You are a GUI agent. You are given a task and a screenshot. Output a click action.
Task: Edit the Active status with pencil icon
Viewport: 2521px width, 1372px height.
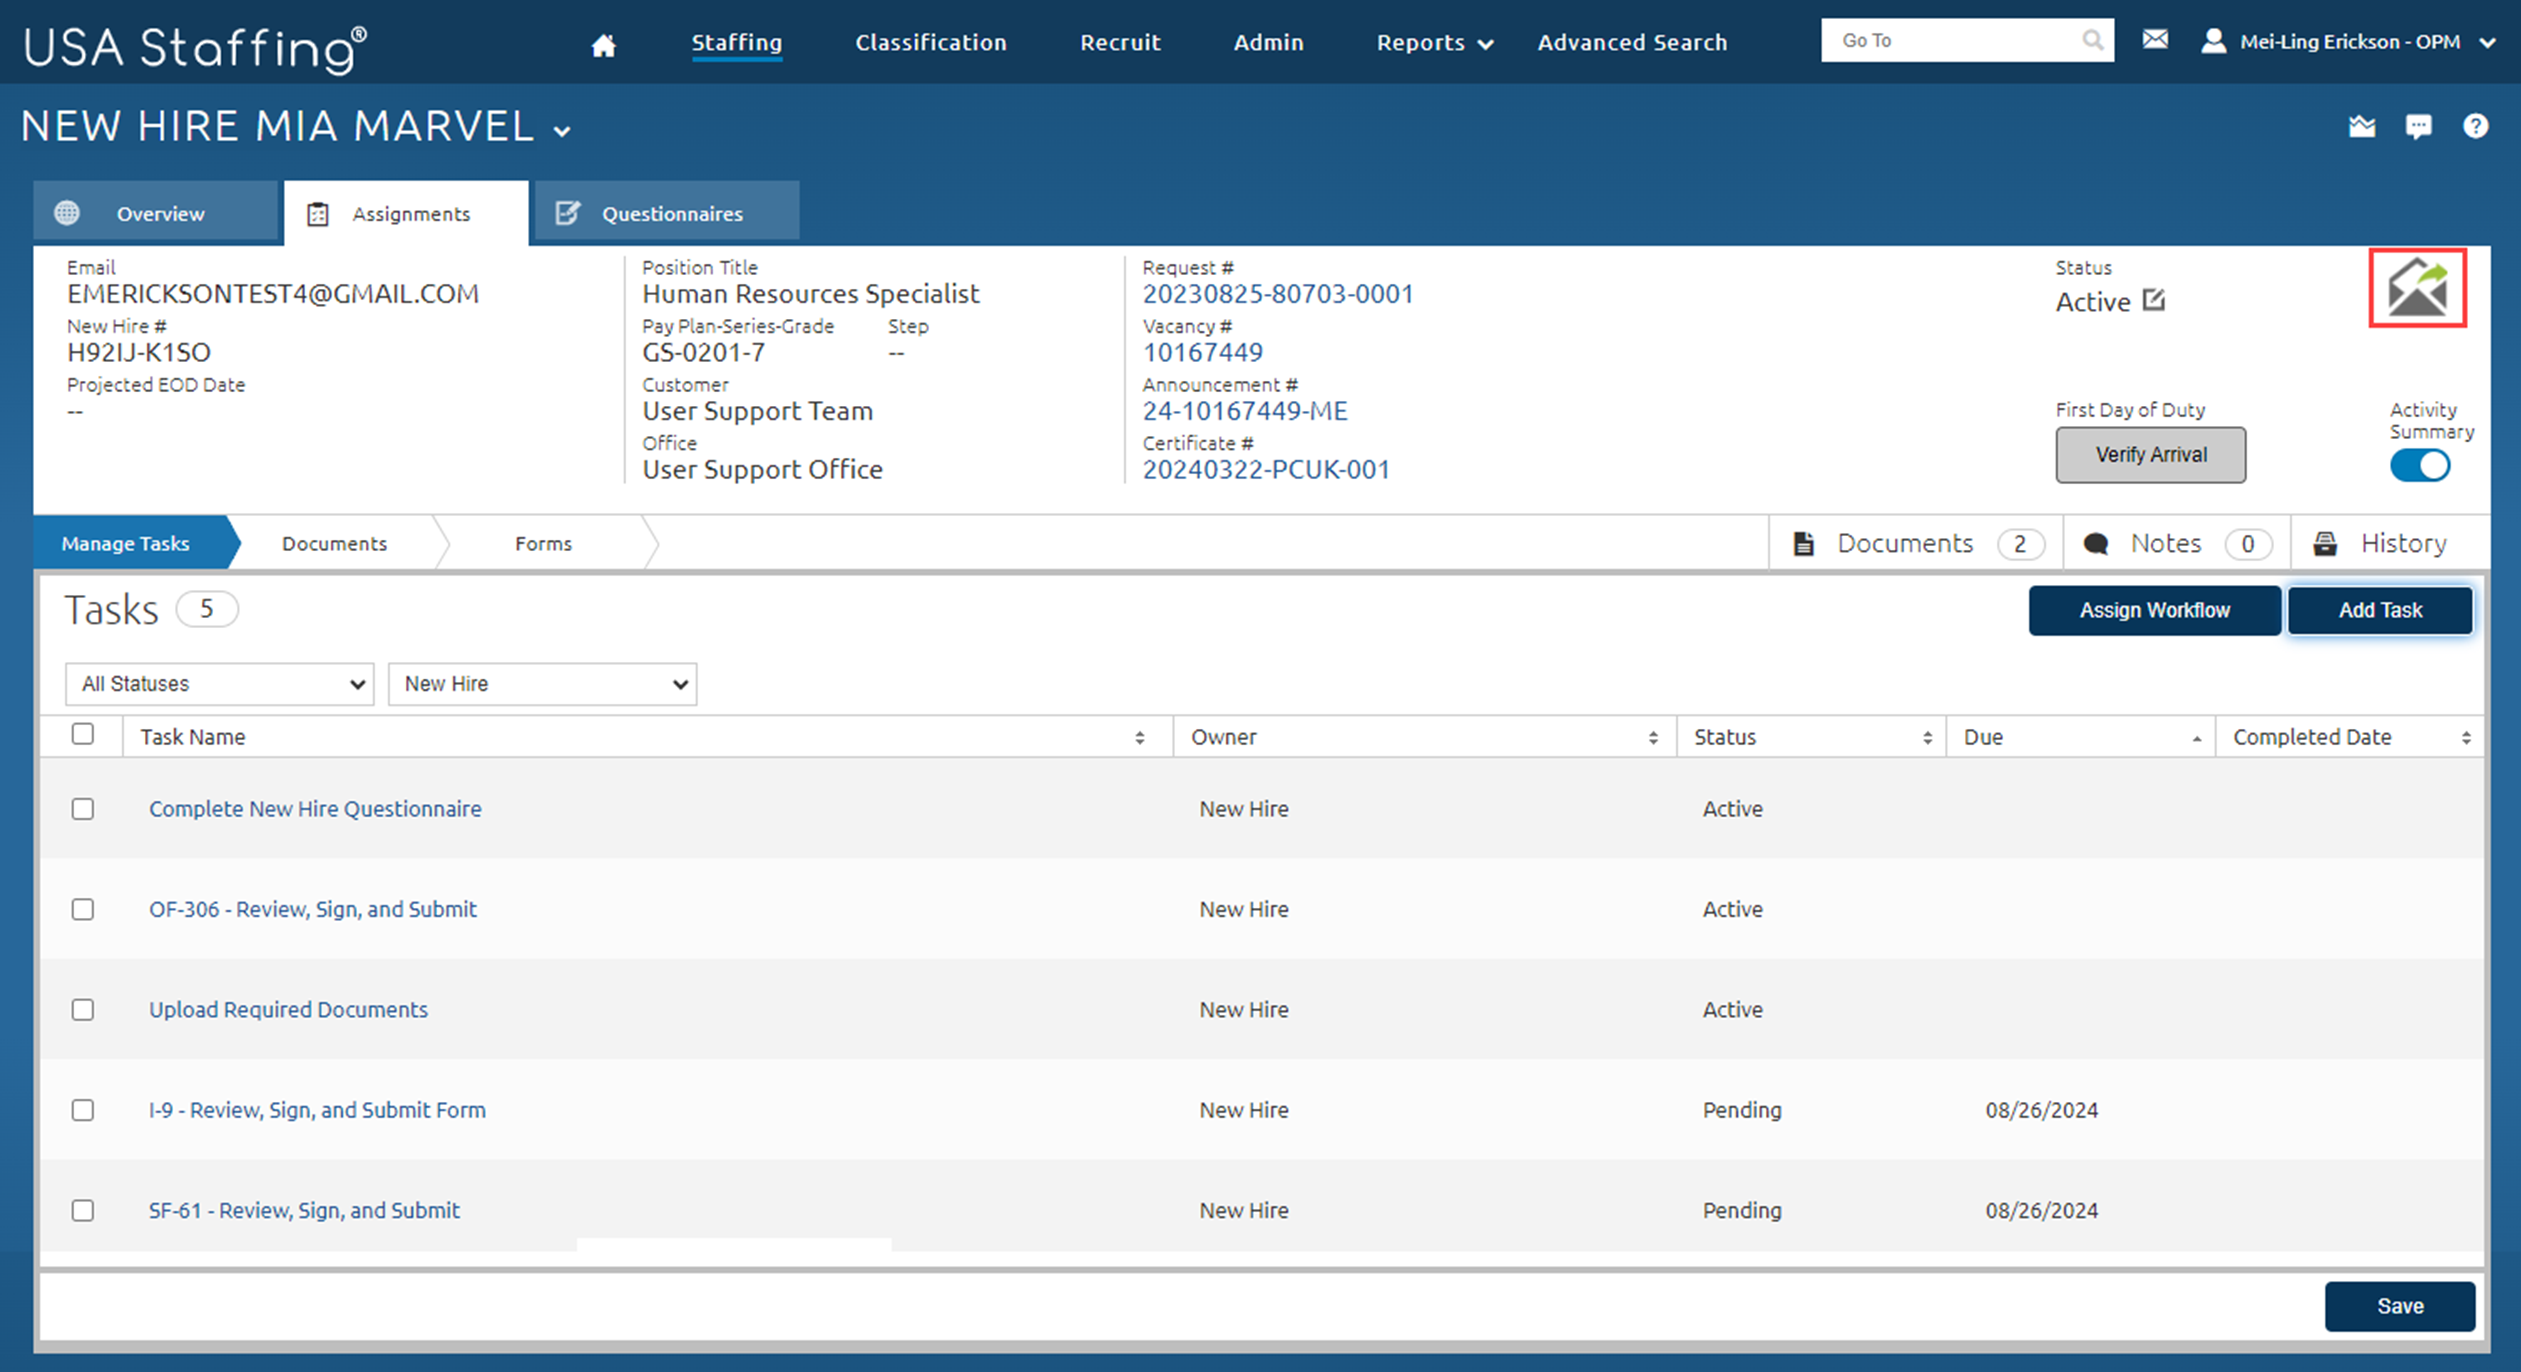coord(2154,301)
